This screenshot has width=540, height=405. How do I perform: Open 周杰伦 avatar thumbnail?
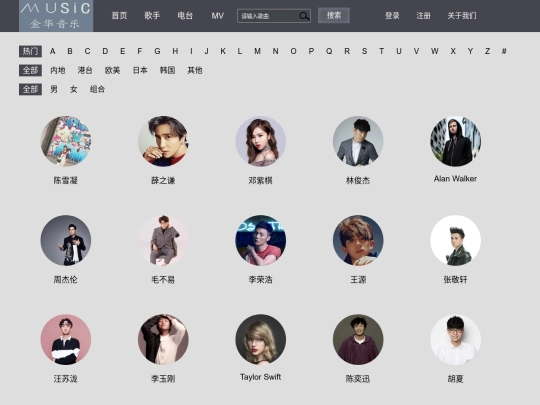tap(66, 240)
